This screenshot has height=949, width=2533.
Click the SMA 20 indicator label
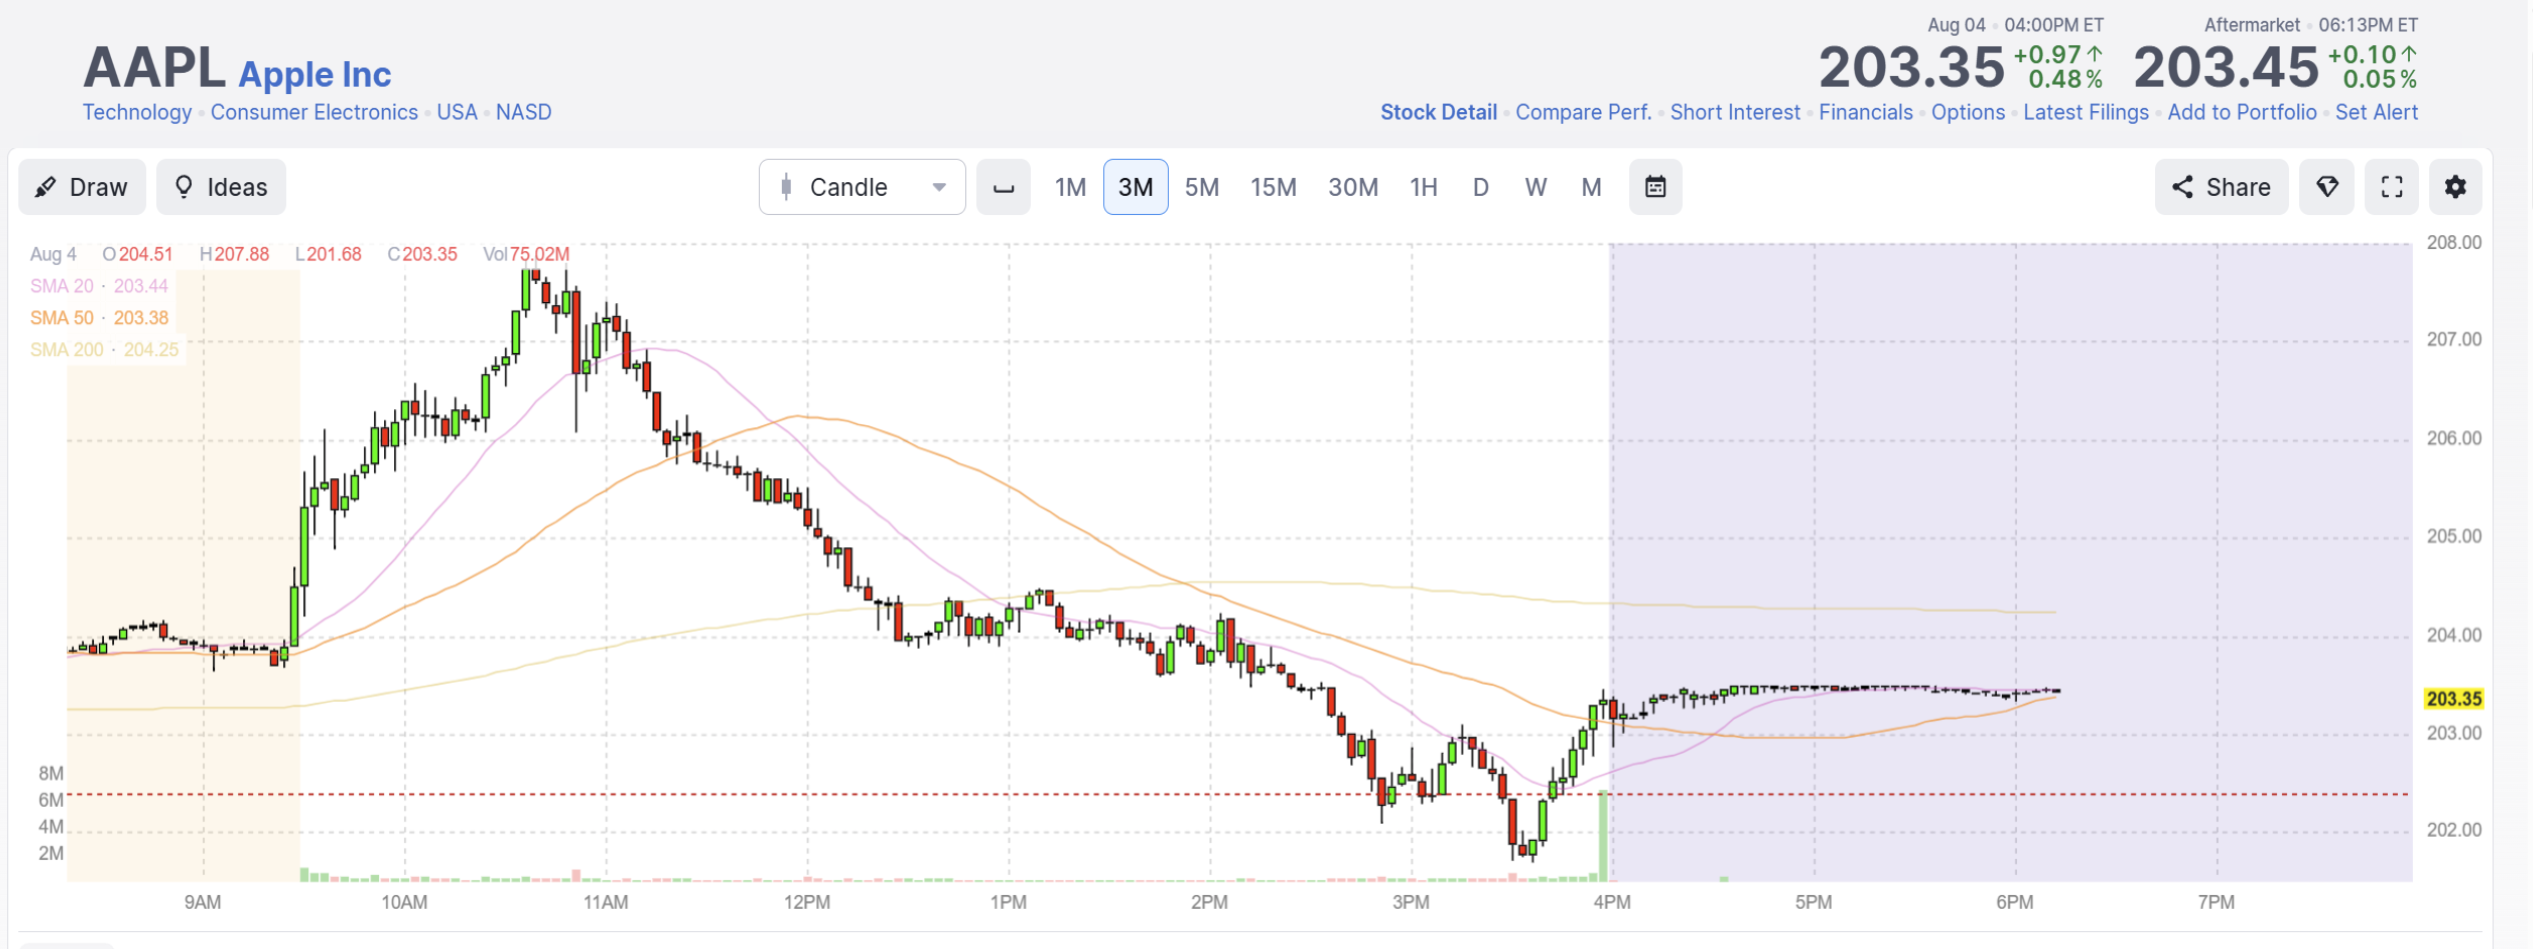pyautogui.click(x=99, y=286)
